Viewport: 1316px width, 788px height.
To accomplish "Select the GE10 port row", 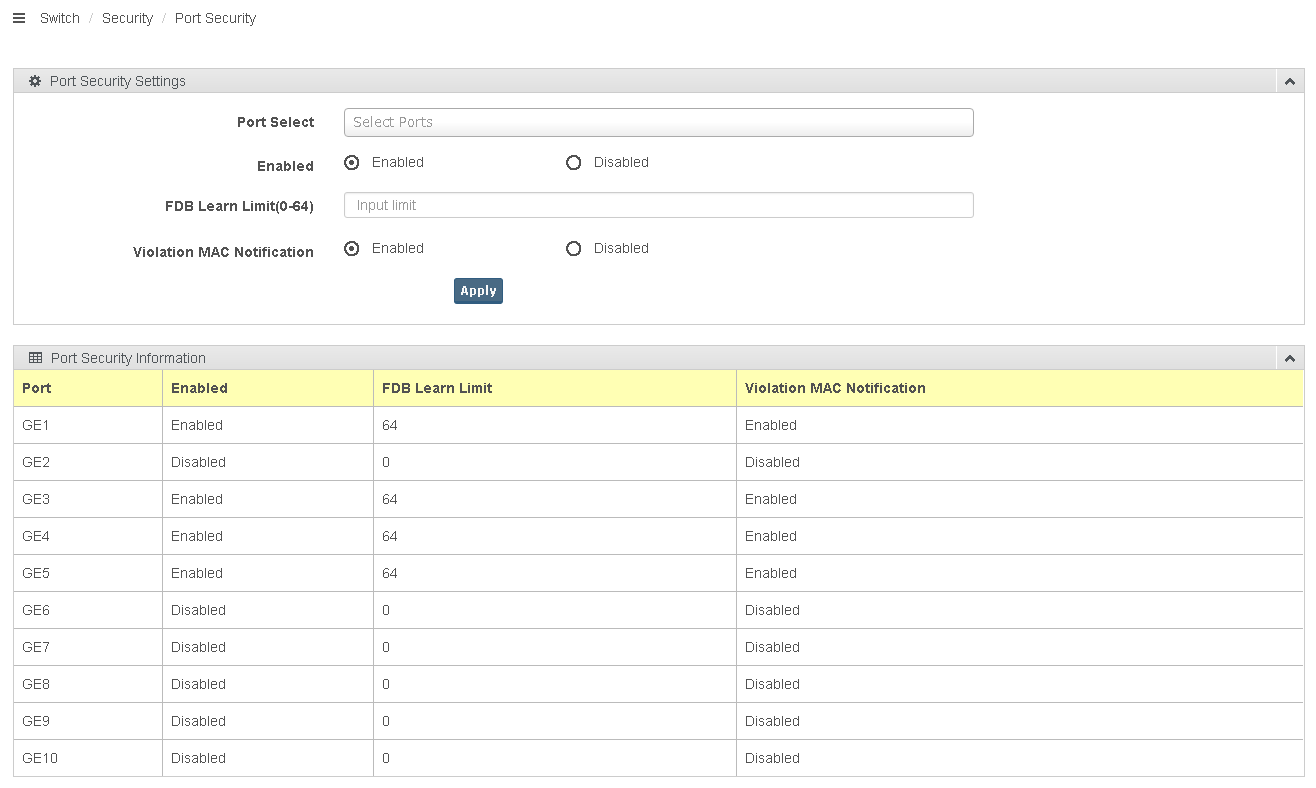I will click(x=40, y=758).
